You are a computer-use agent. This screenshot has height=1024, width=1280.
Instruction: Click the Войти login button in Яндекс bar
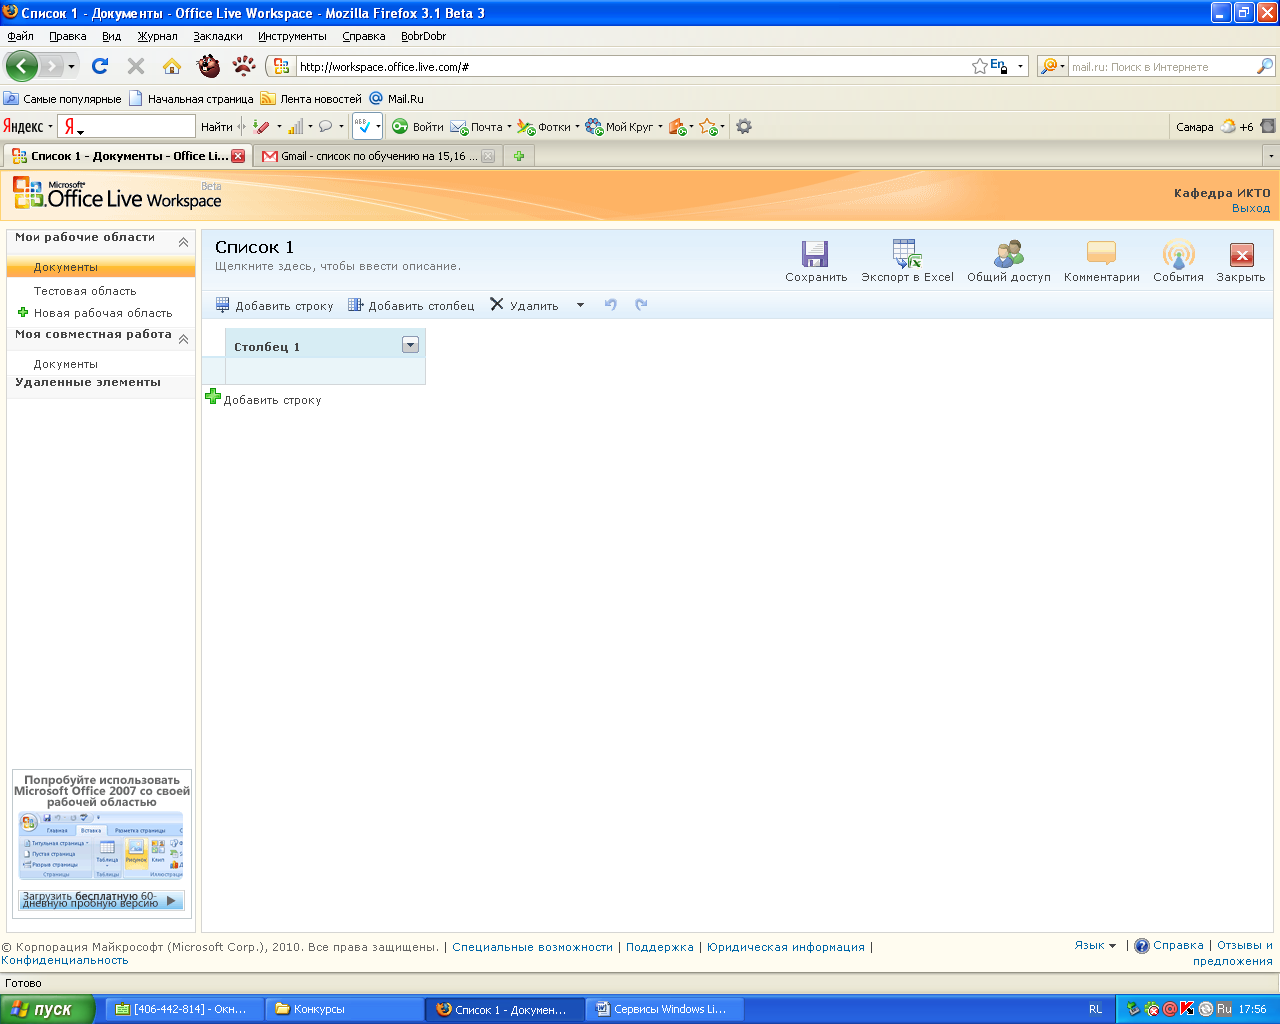click(x=418, y=127)
